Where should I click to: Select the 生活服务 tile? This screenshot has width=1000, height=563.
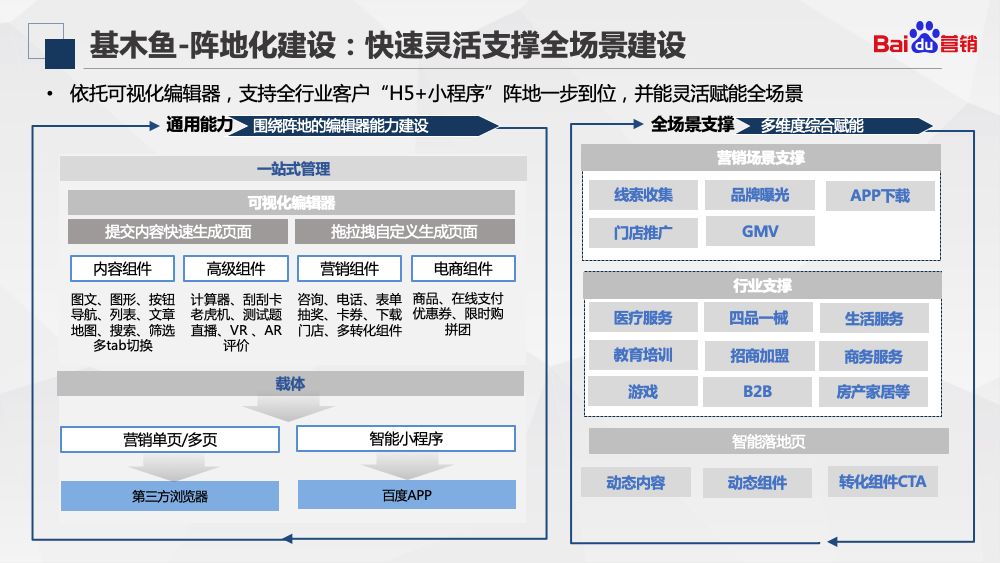[x=874, y=318]
